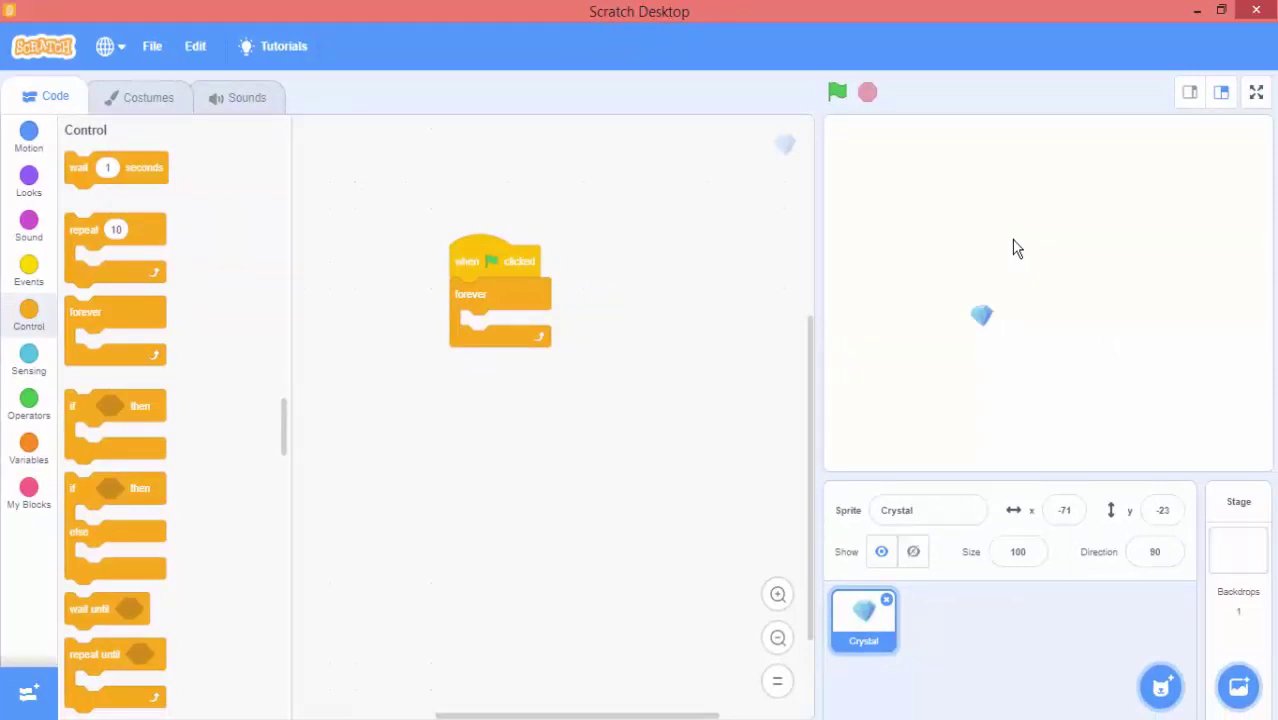1278x720 pixels.
Task: Click the Direction field showing 90
Action: (x=1155, y=552)
